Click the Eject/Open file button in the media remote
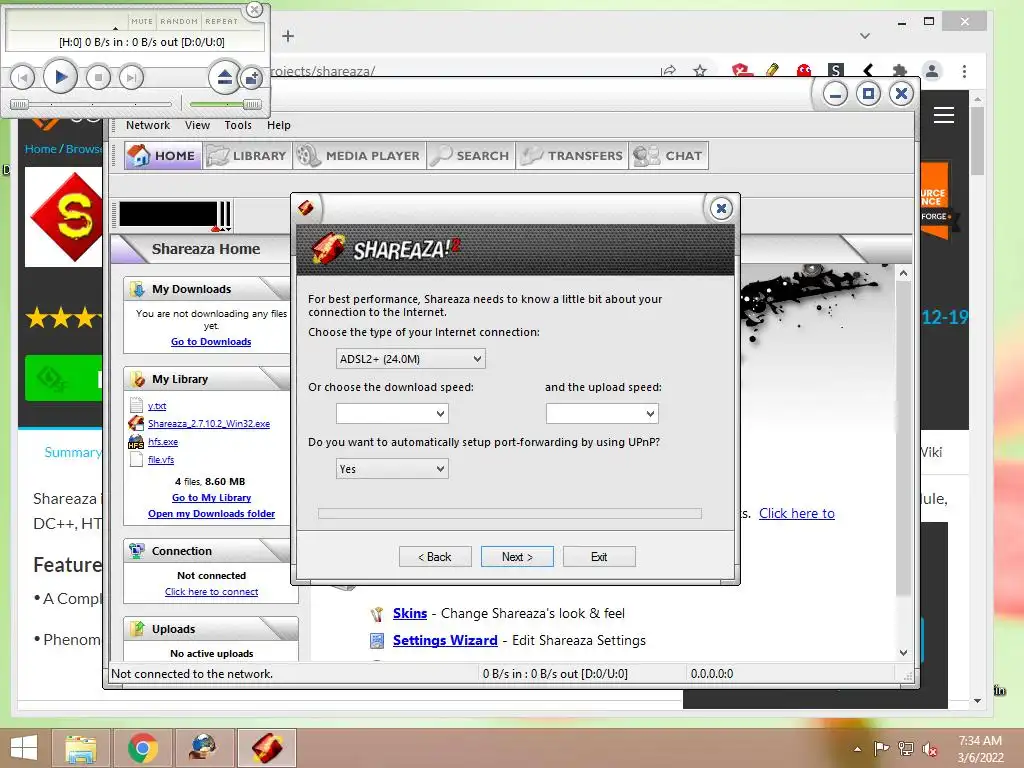 pyautogui.click(x=225, y=78)
